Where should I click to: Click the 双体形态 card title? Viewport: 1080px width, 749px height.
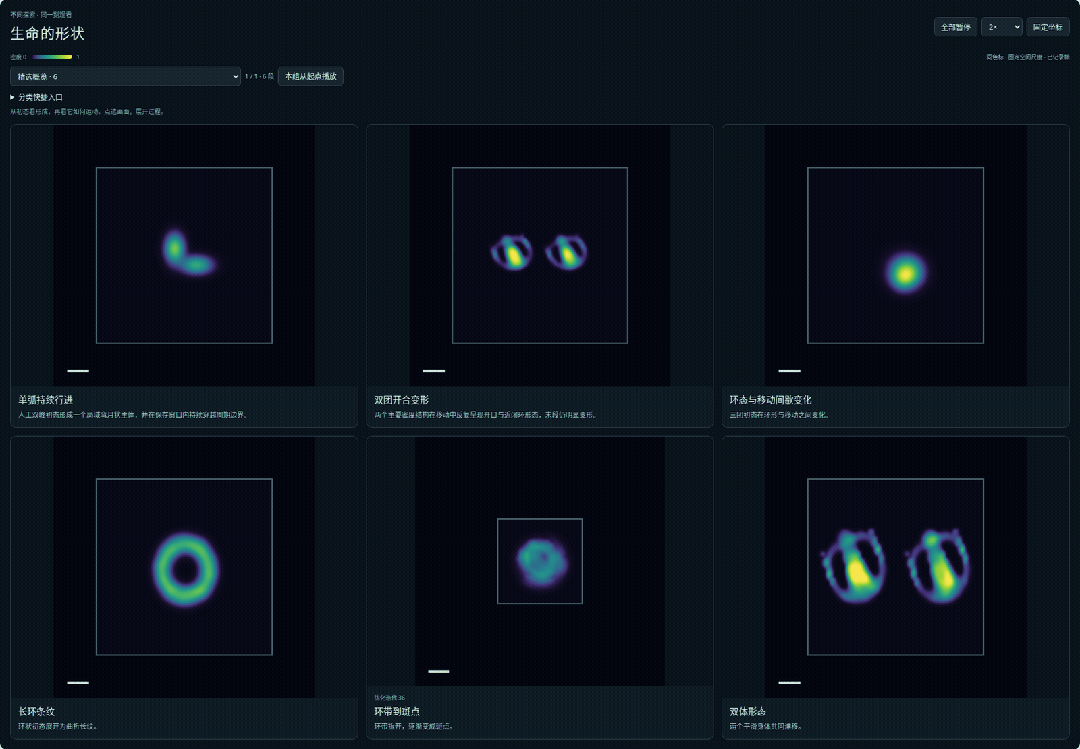(x=748, y=711)
